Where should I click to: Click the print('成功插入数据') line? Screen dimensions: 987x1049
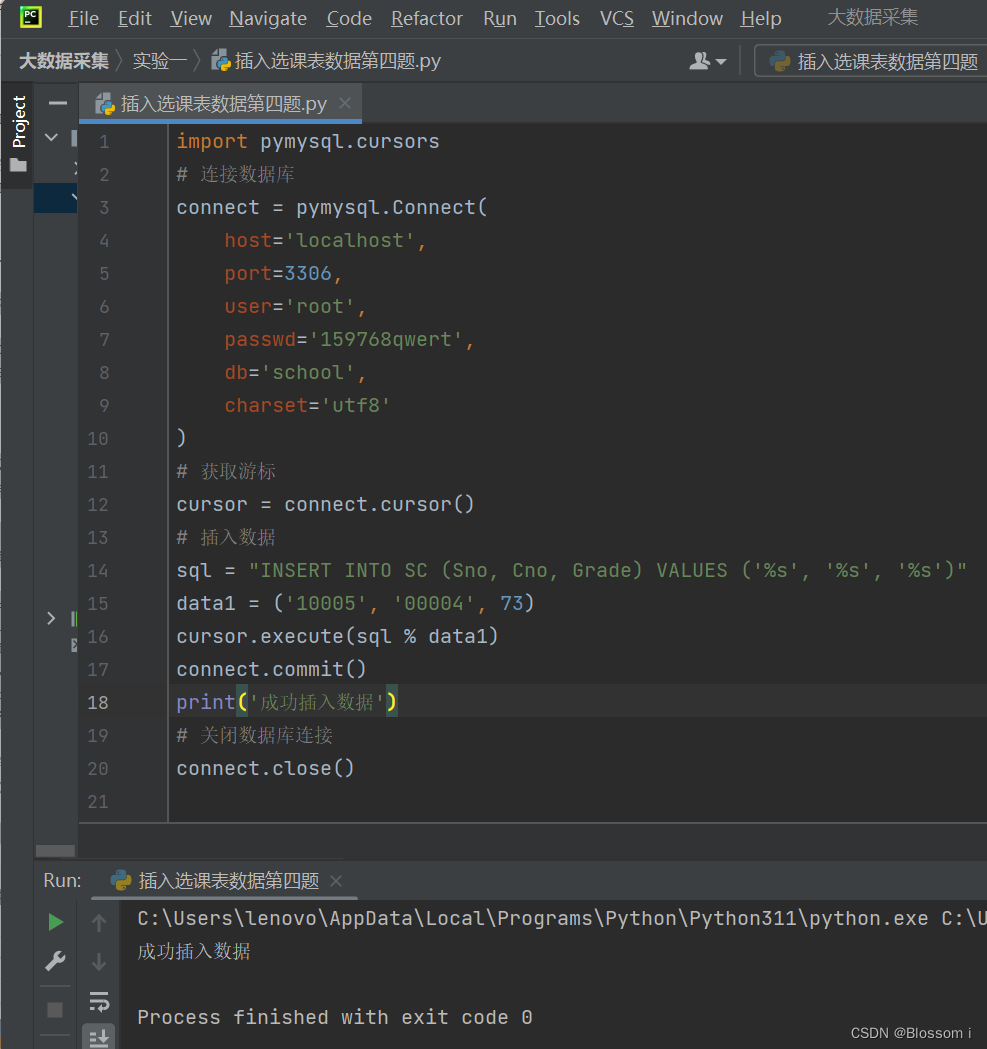pyautogui.click(x=286, y=702)
